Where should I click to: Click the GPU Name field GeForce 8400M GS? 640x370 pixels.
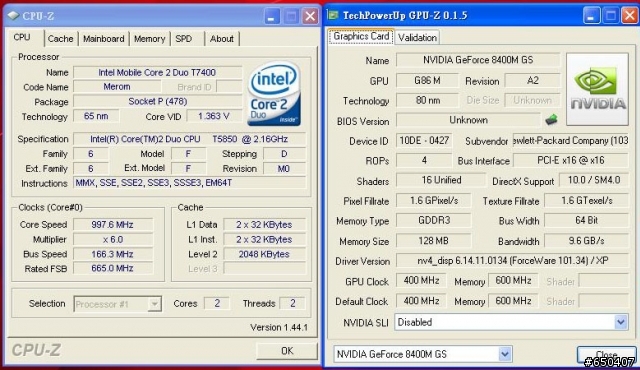[478, 60]
